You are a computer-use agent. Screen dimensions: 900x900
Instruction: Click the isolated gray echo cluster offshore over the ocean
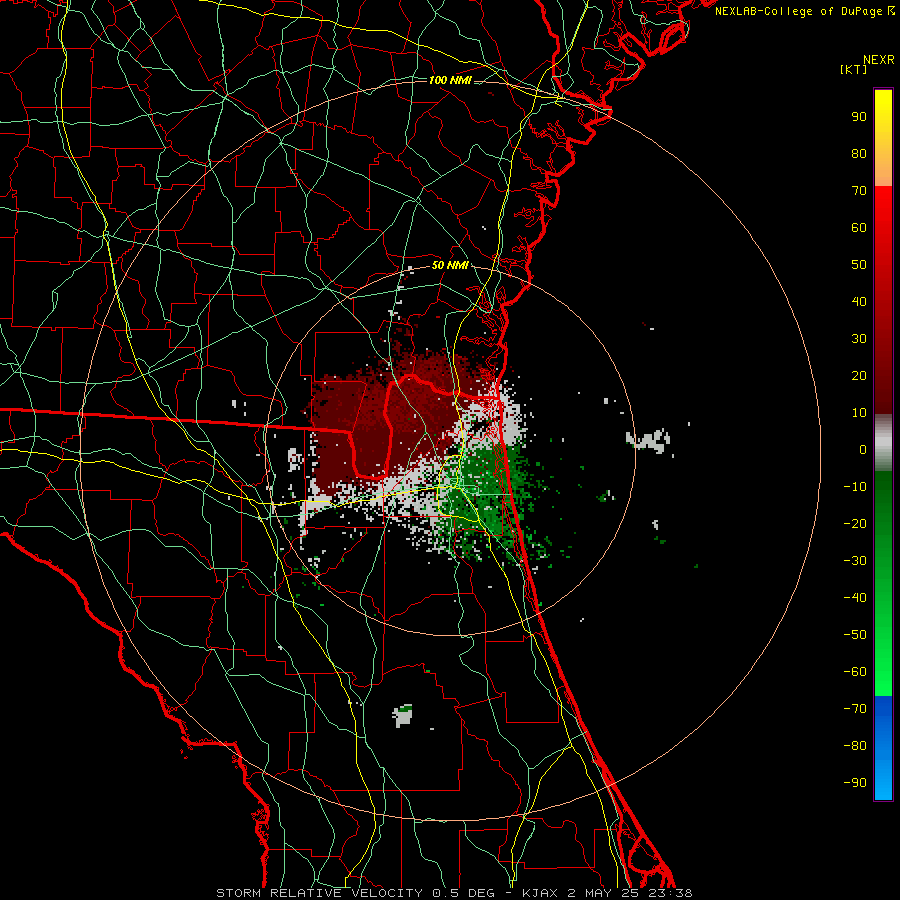click(649, 441)
